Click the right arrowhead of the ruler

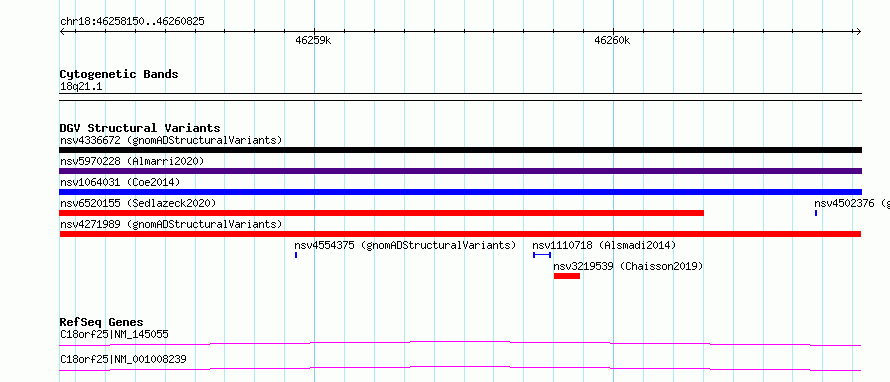point(859,31)
